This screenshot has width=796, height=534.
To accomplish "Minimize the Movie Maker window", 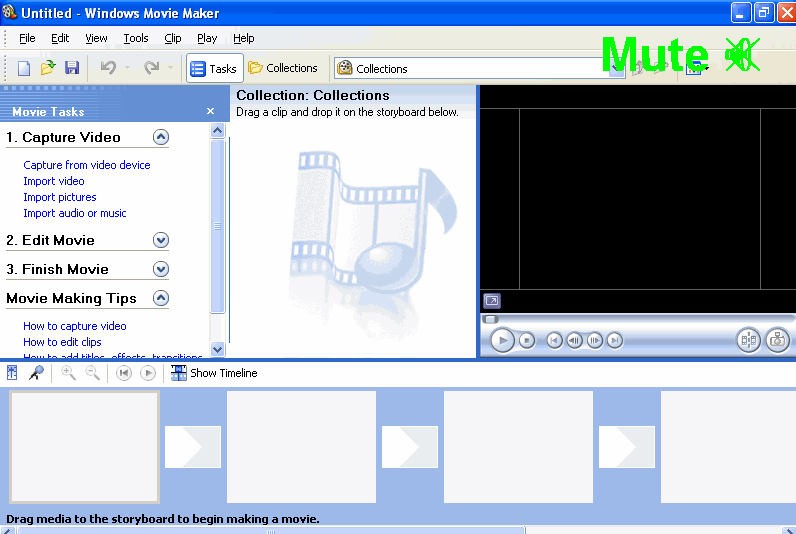I will [741, 13].
